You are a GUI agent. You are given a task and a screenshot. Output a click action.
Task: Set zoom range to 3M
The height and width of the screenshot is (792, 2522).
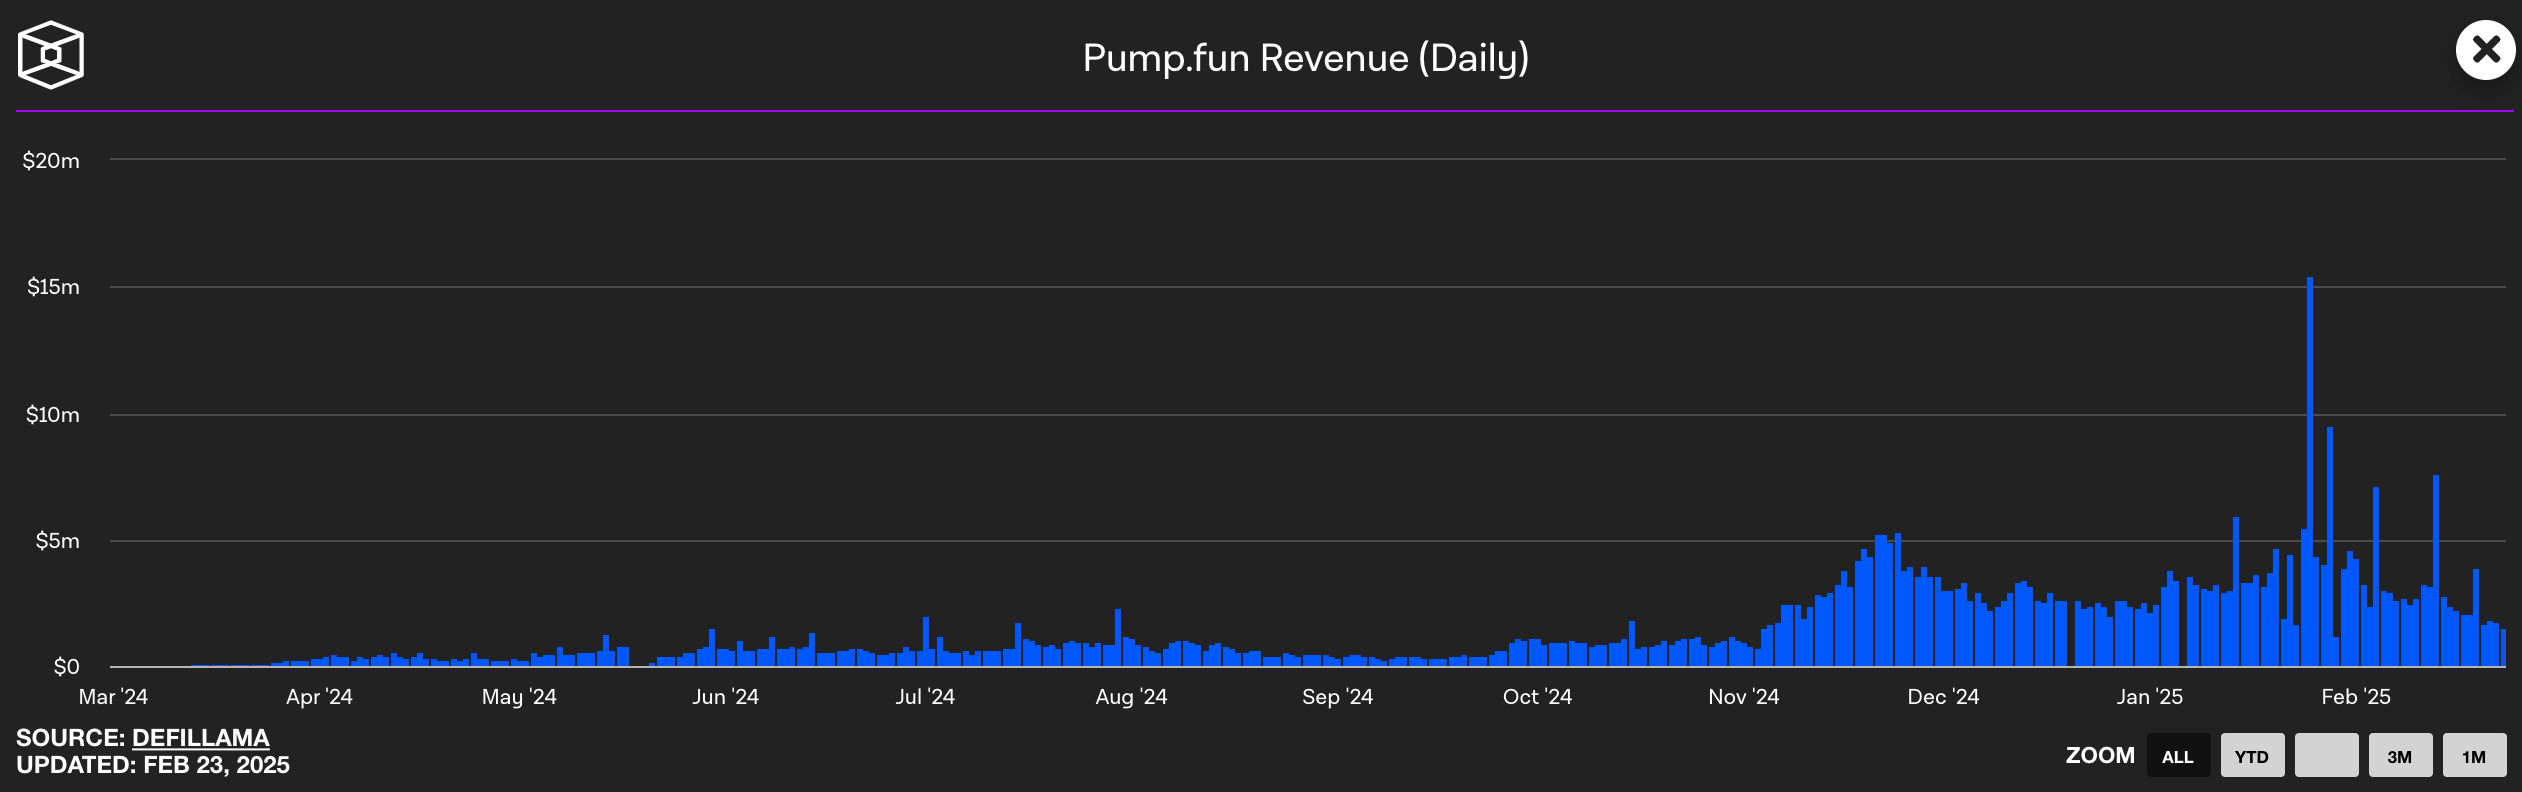(2400, 756)
